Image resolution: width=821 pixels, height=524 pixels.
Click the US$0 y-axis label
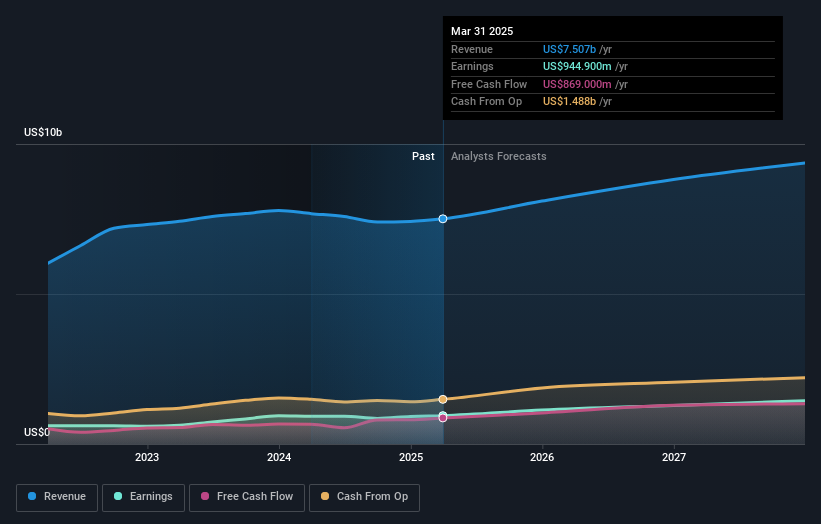point(37,432)
